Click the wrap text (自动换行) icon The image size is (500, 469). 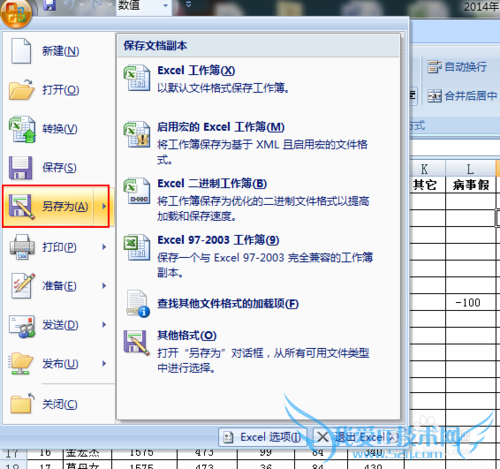[435, 67]
